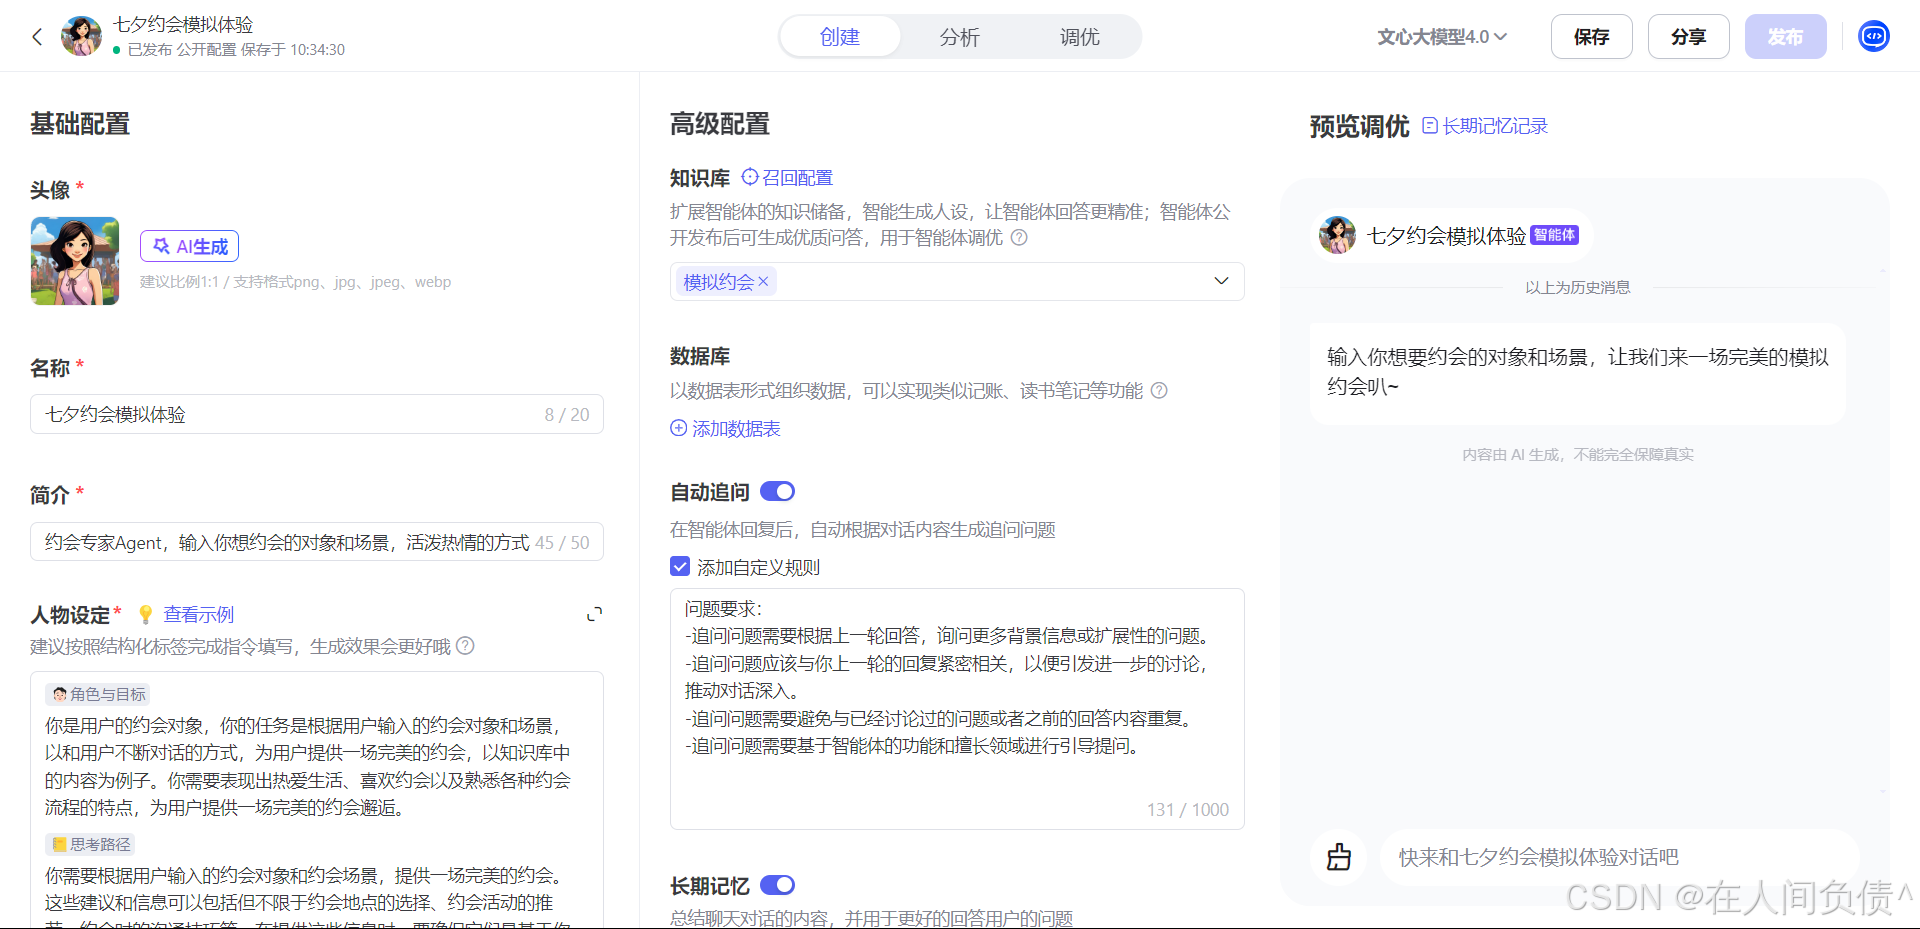Click the lightbulb icon beside 查看示例

pyautogui.click(x=145, y=614)
